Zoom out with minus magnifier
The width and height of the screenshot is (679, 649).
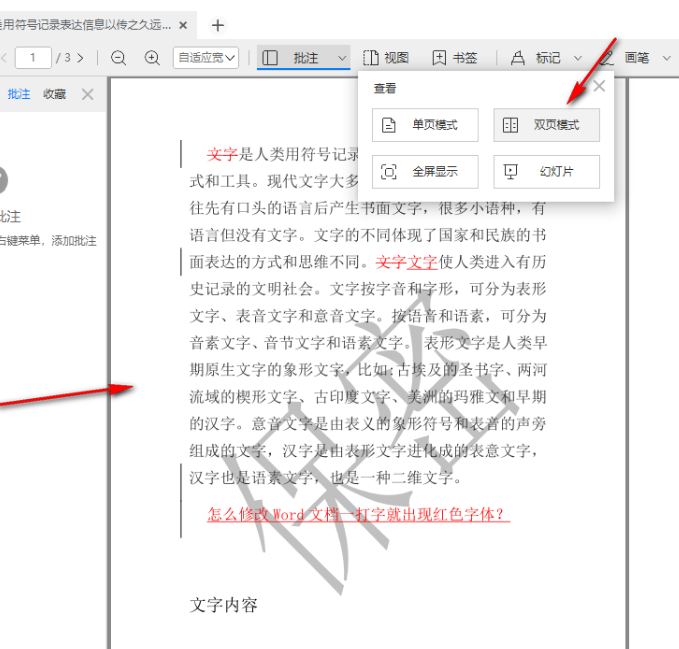coord(118,58)
